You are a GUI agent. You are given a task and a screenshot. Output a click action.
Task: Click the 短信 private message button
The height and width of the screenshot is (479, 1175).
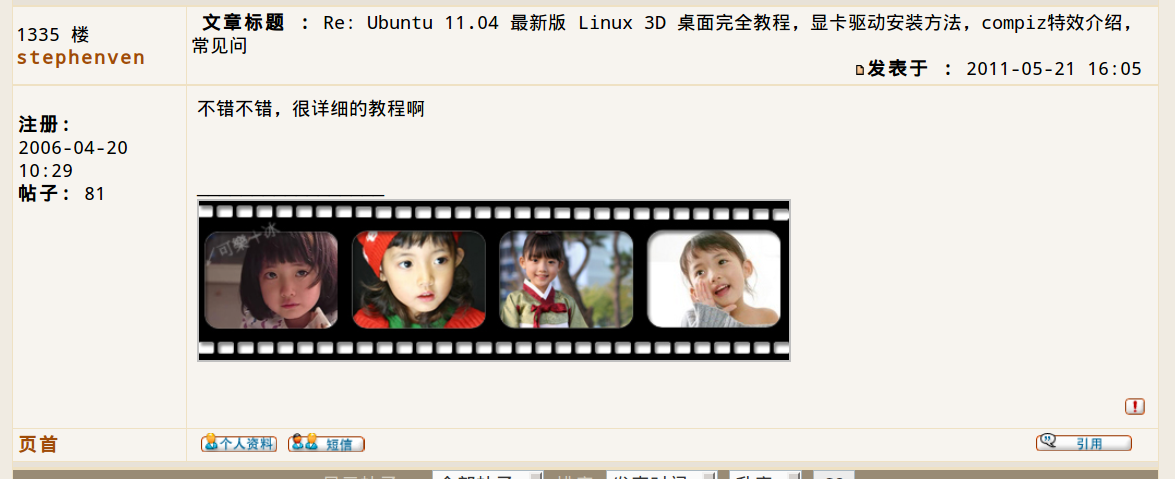326,444
